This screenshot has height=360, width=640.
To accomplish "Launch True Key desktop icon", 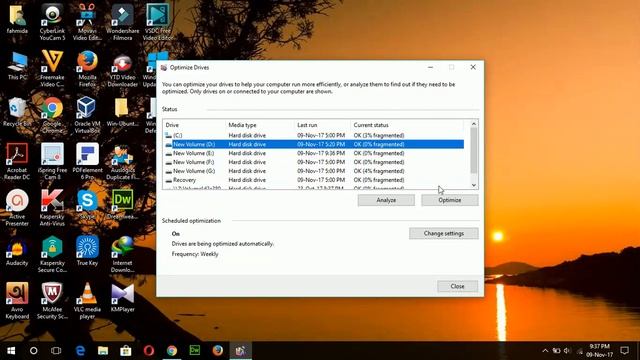I will [87, 251].
